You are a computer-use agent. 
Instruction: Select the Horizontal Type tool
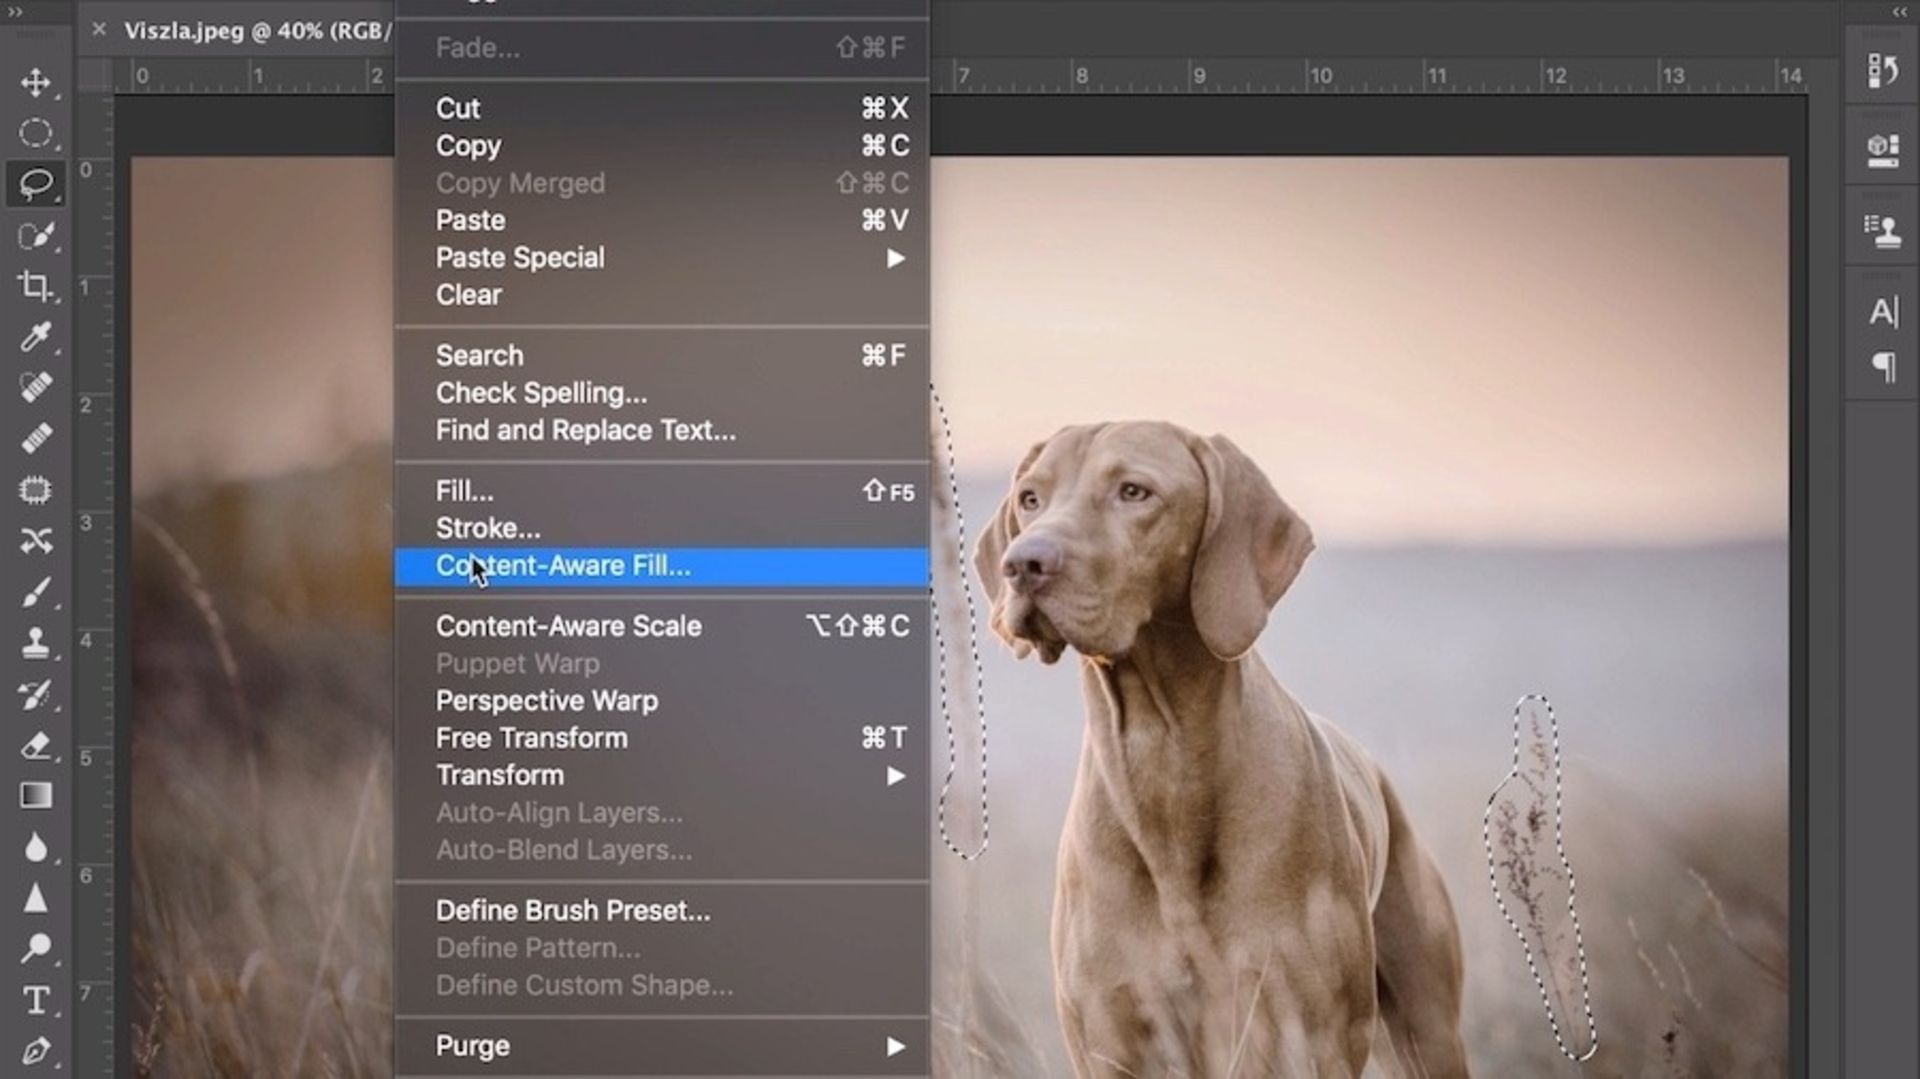click(x=36, y=1000)
